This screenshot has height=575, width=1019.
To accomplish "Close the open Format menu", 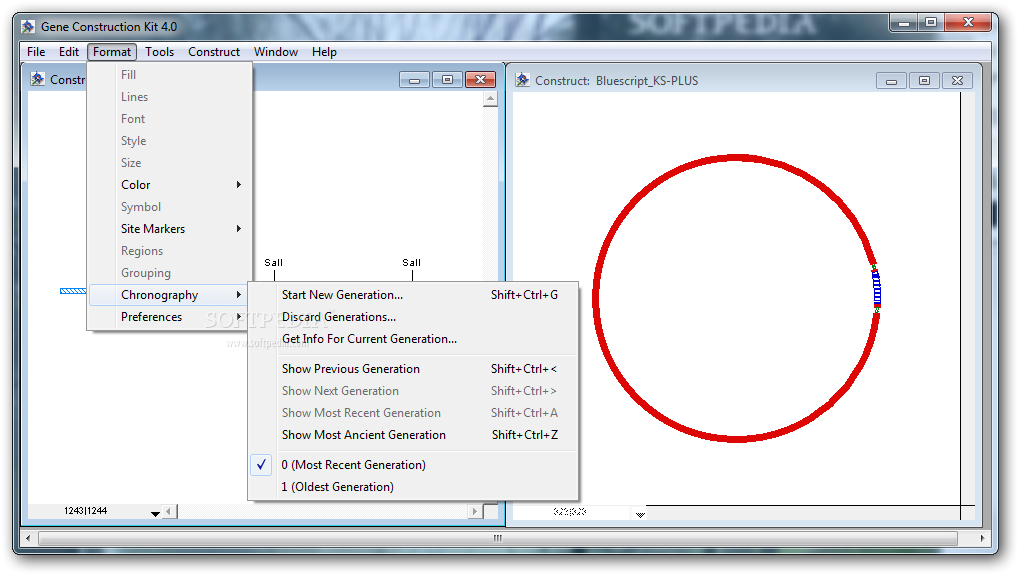I will pos(112,52).
